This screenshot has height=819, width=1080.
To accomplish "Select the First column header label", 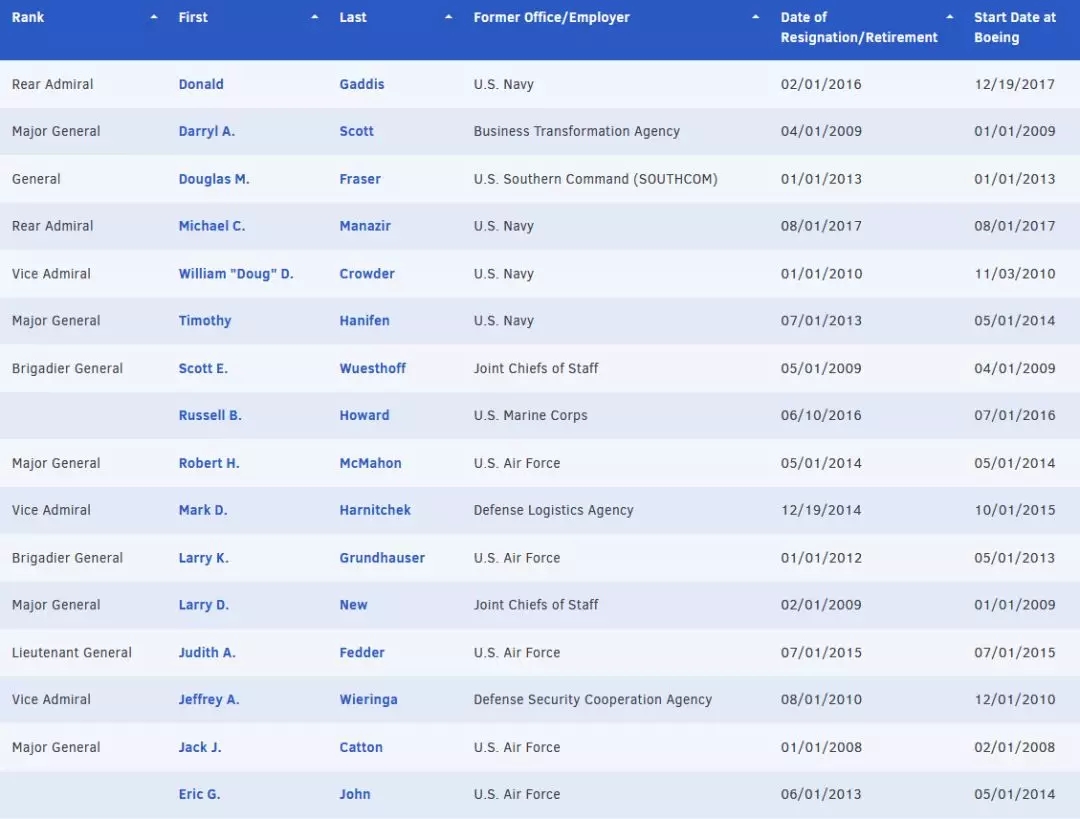I will [x=193, y=17].
